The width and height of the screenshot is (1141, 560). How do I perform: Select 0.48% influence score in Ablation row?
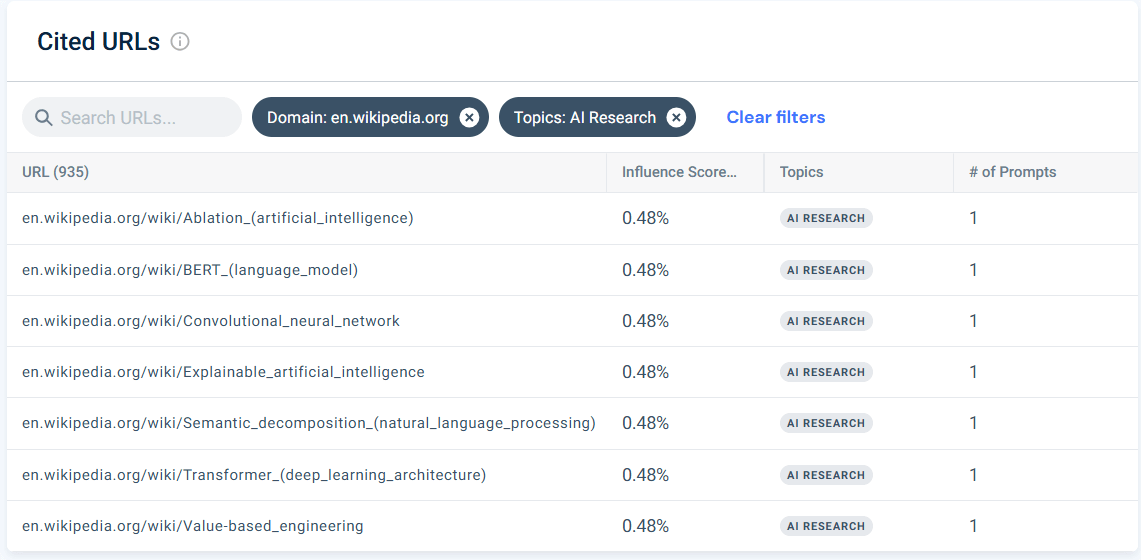(x=645, y=218)
